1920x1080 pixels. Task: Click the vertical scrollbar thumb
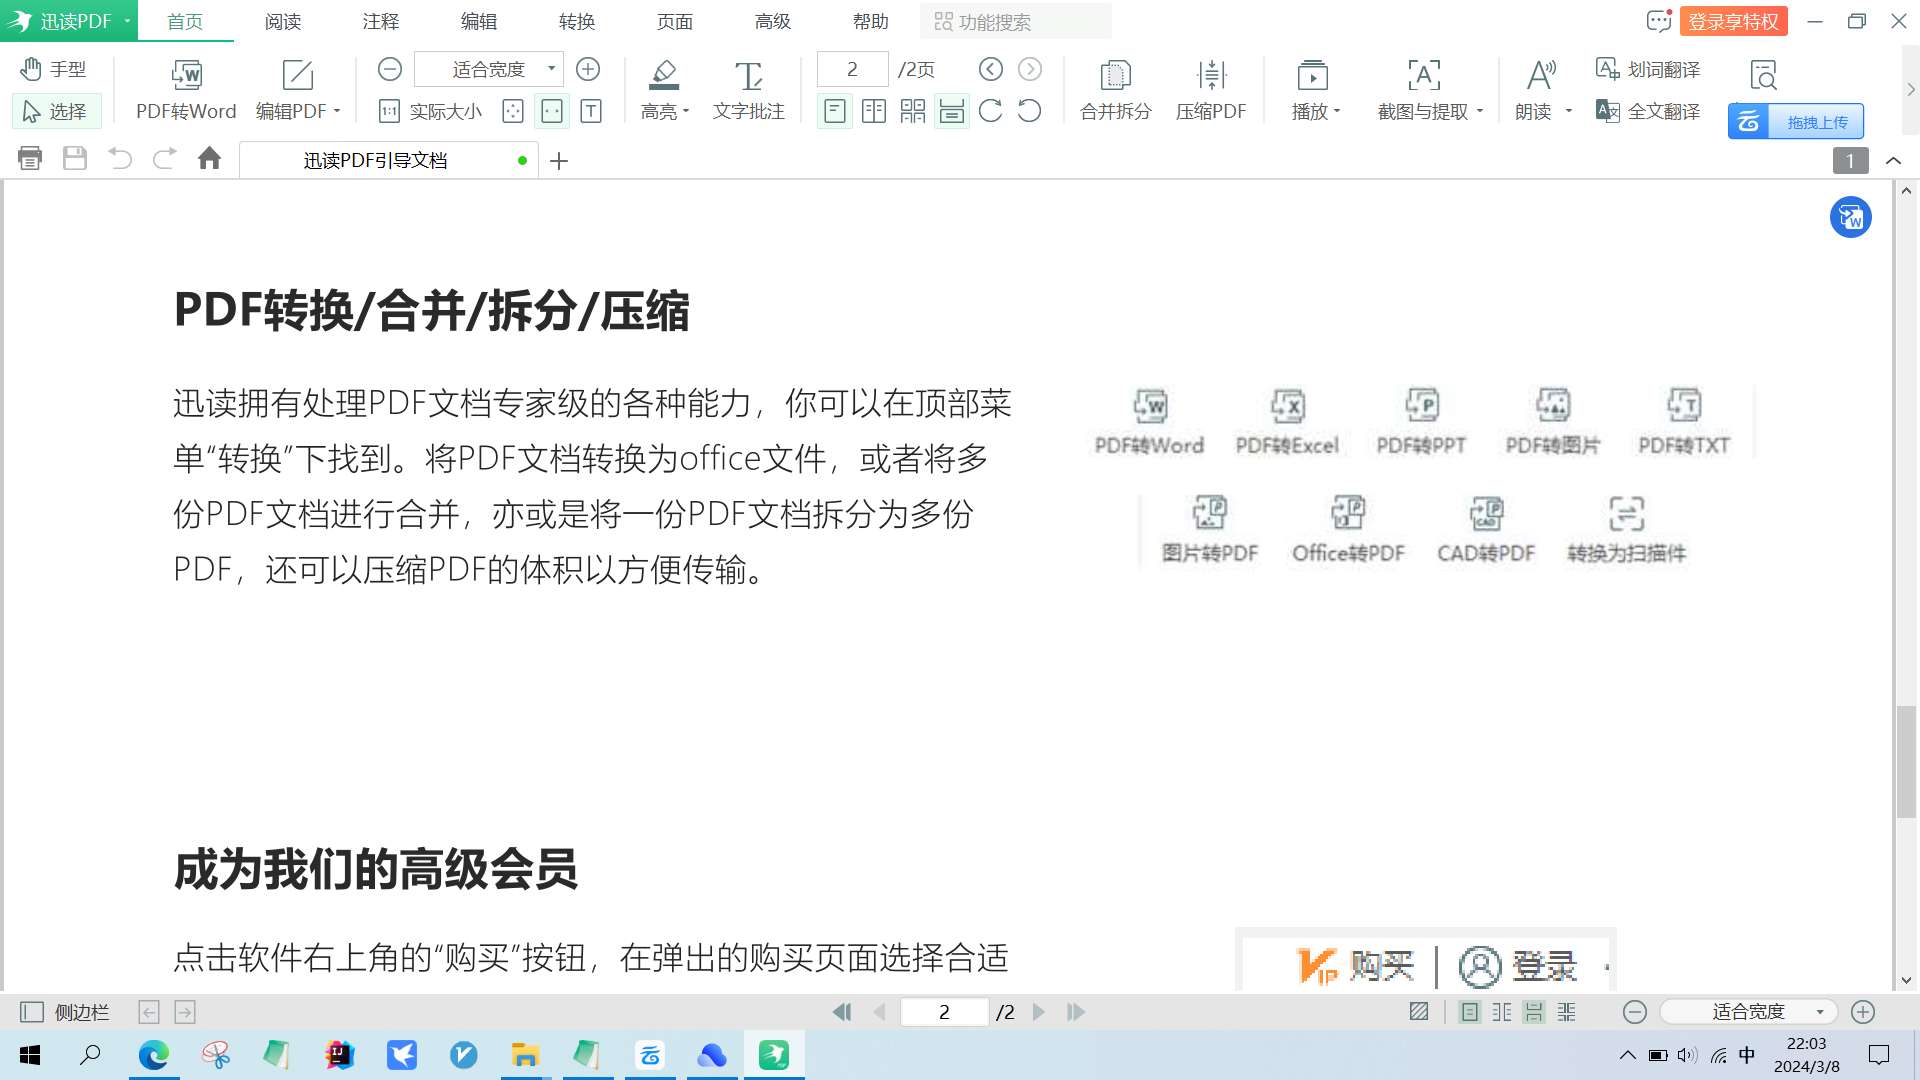point(1906,762)
